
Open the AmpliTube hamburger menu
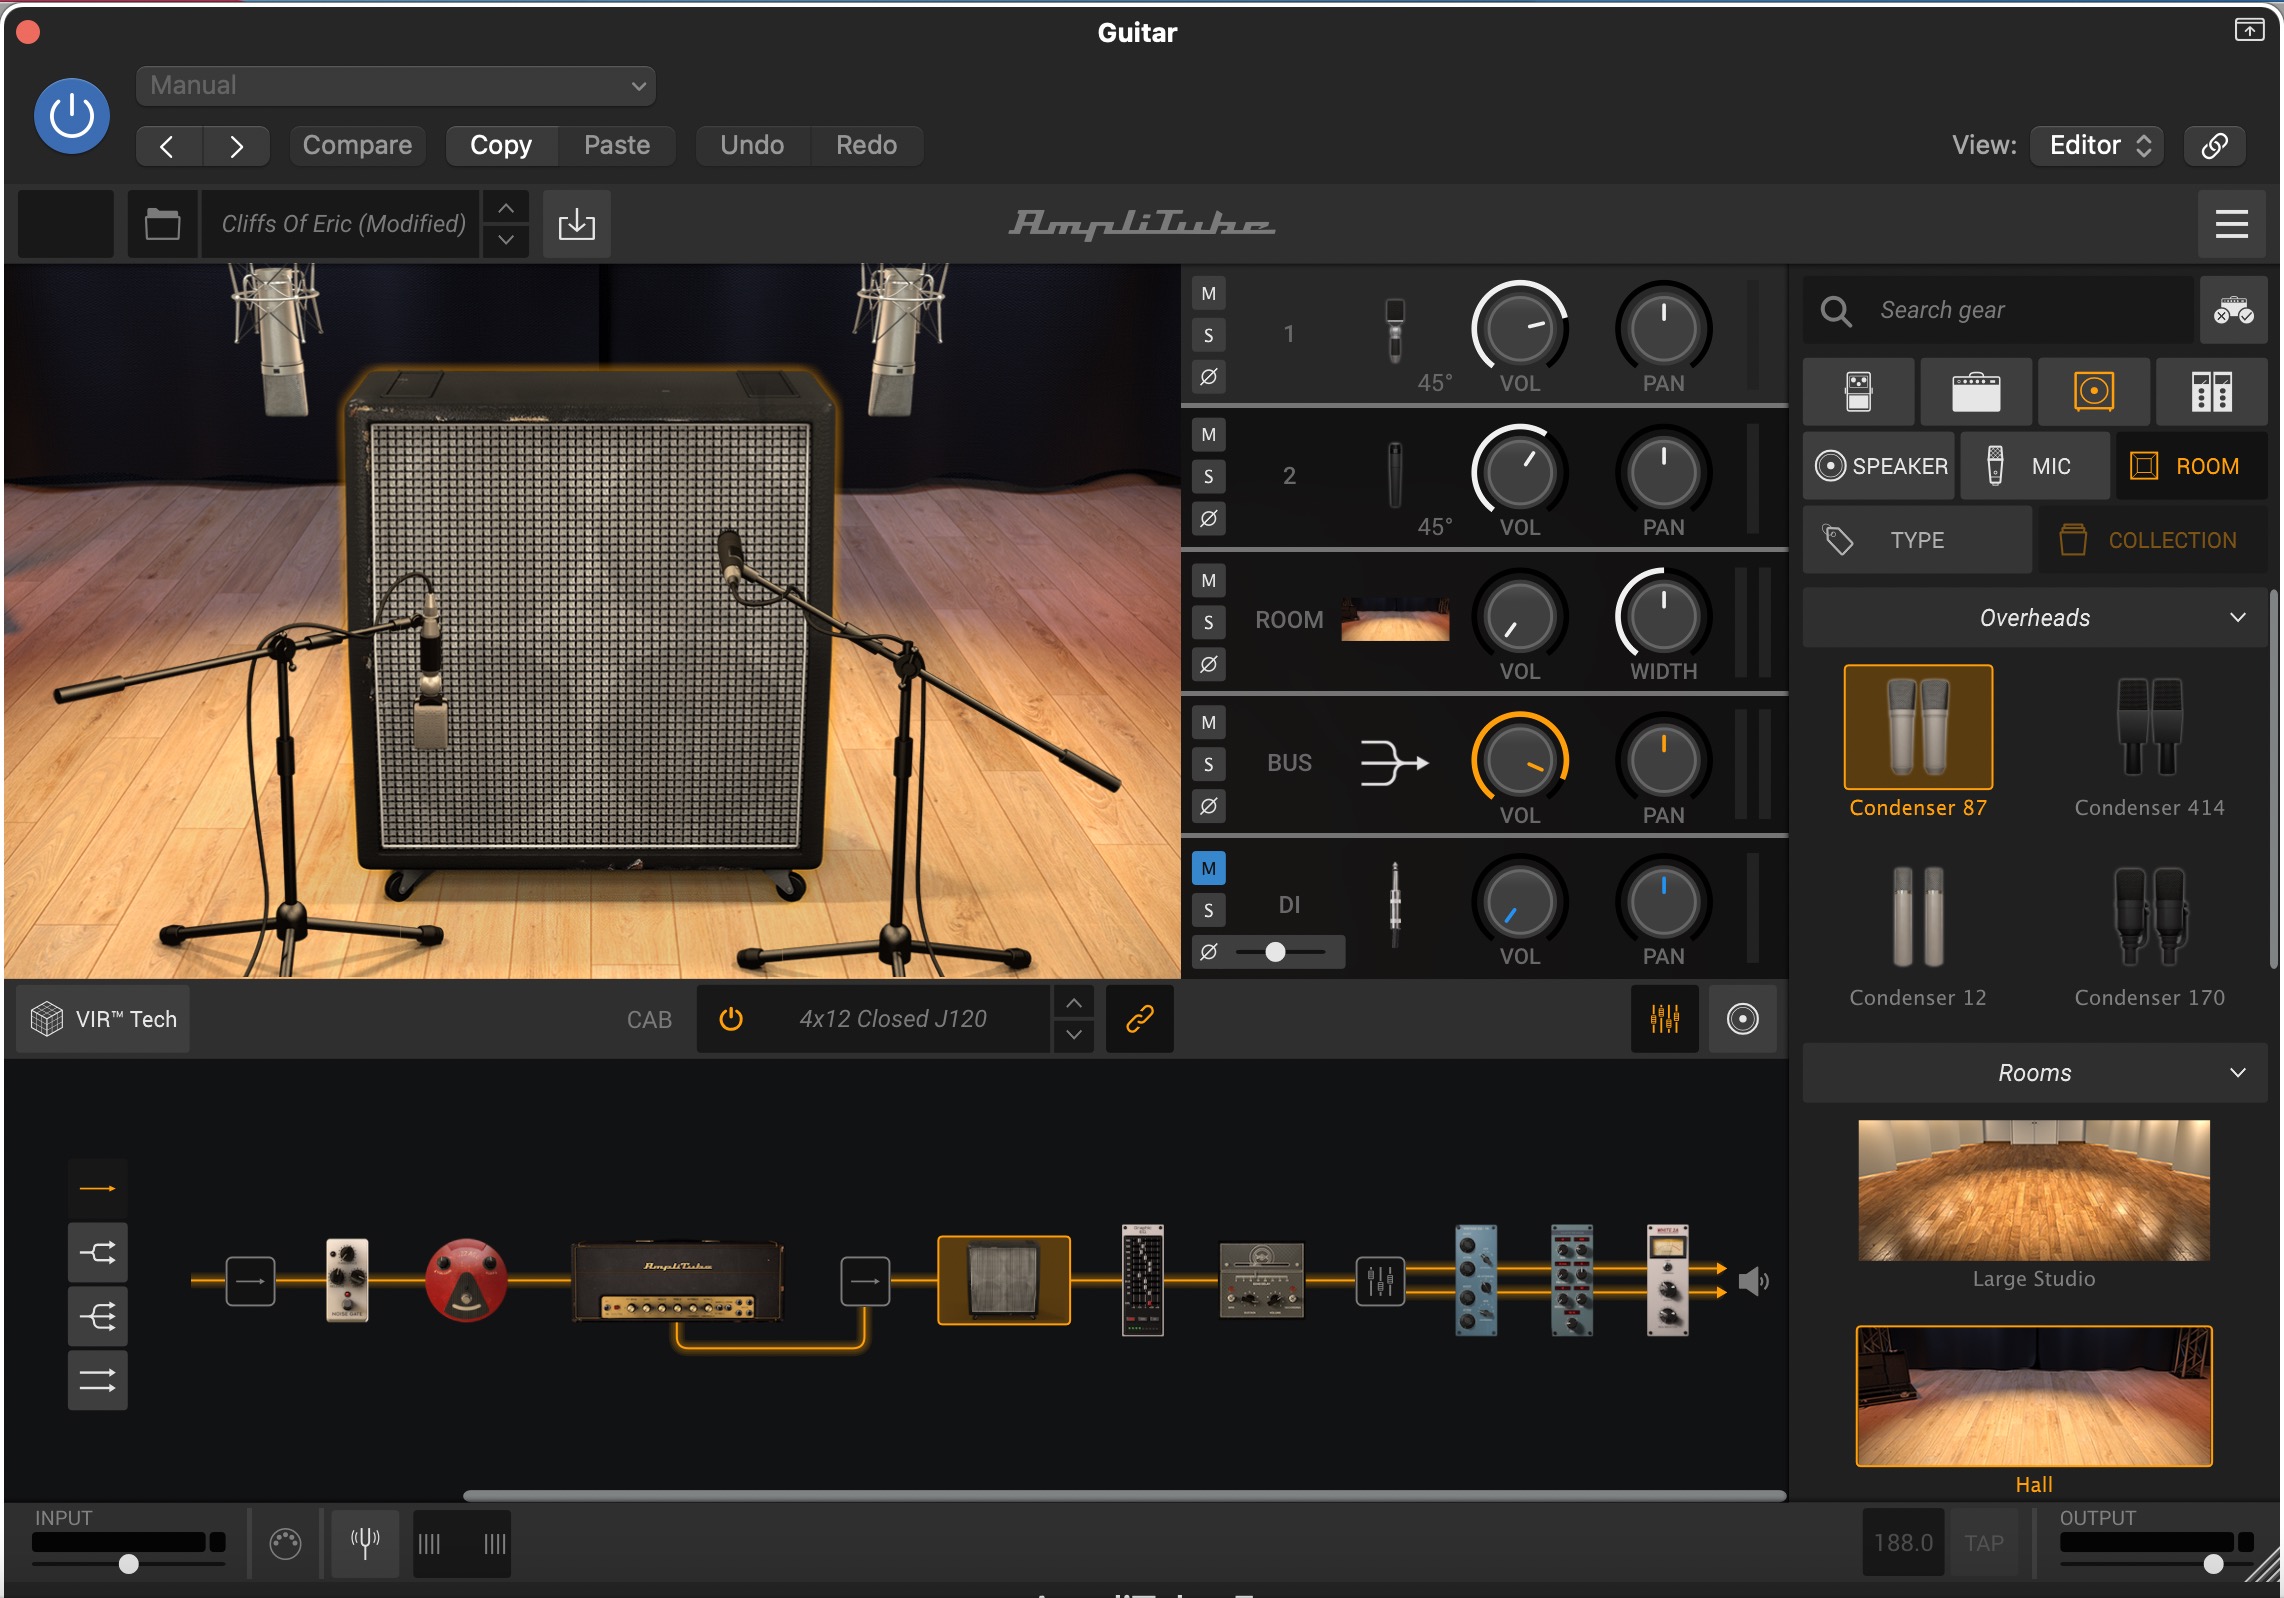(x=2232, y=224)
